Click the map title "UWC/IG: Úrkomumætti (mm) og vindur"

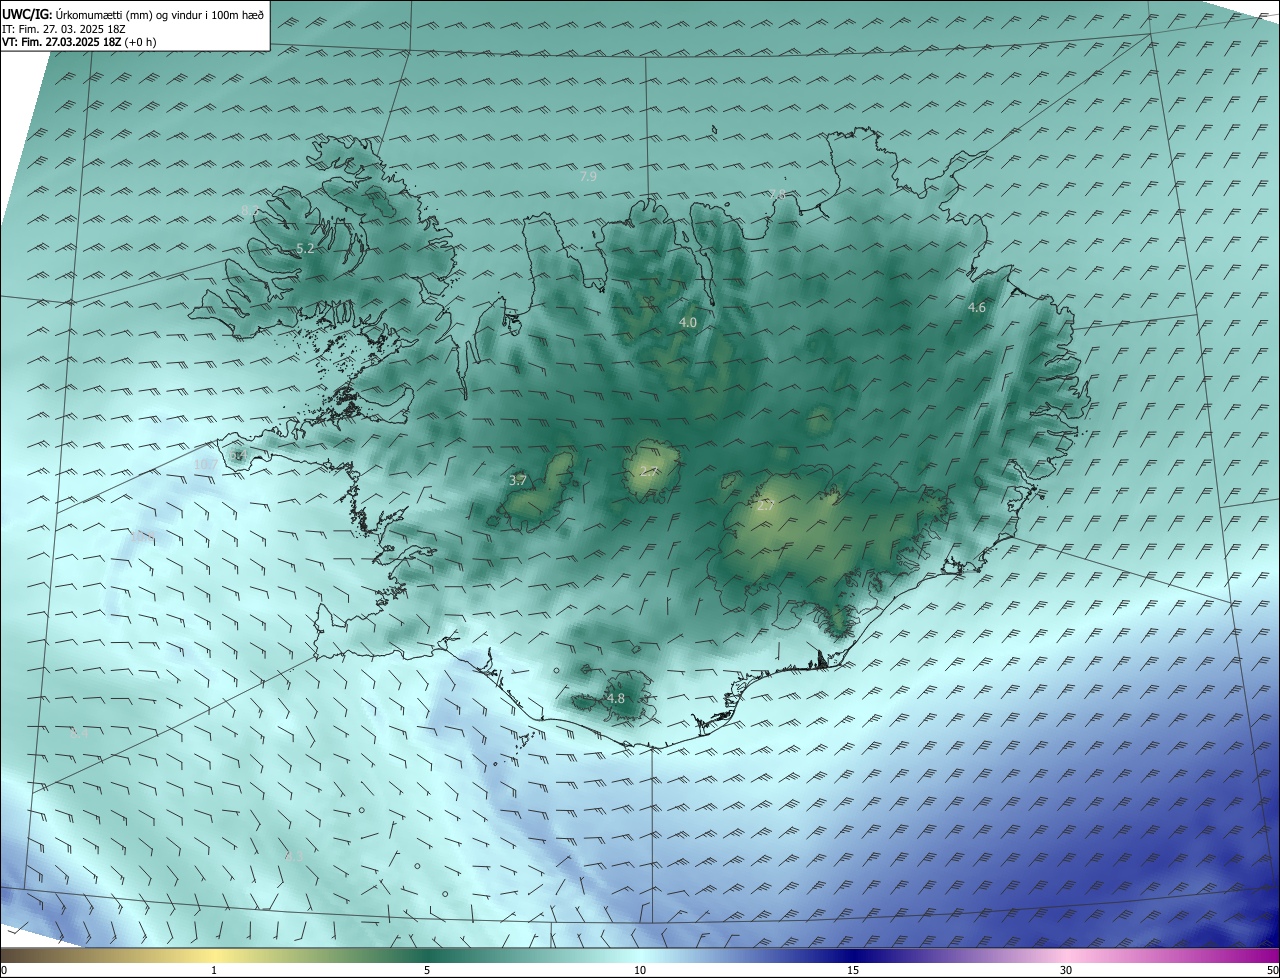133,15
